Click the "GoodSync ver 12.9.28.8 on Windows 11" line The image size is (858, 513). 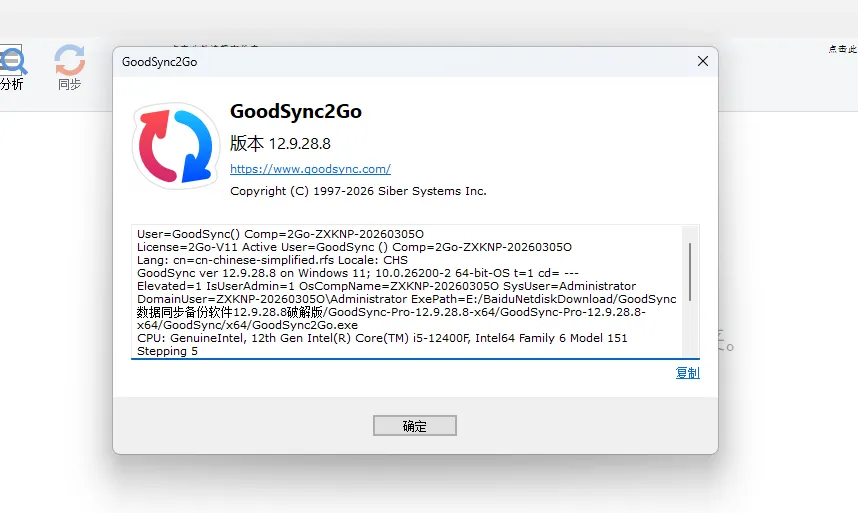pos(357,273)
